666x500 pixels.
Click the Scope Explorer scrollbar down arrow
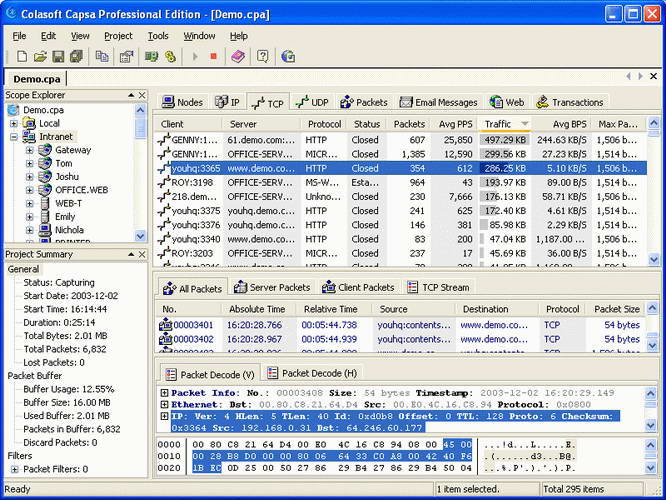pyautogui.click(x=141, y=236)
